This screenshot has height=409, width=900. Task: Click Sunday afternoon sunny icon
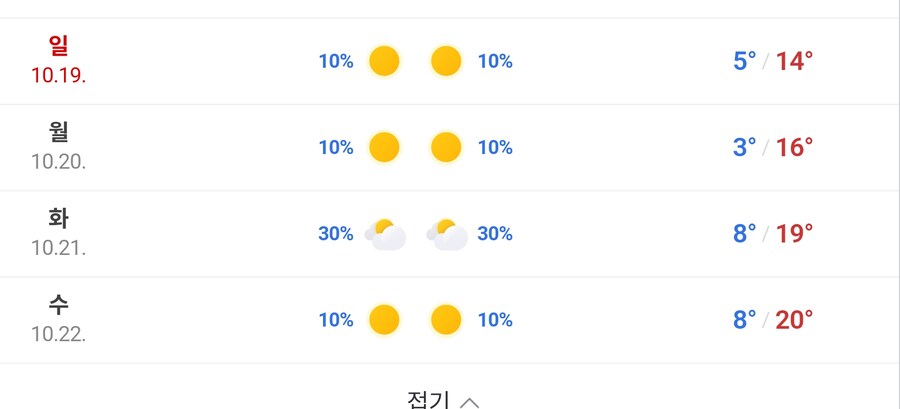(446, 62)
